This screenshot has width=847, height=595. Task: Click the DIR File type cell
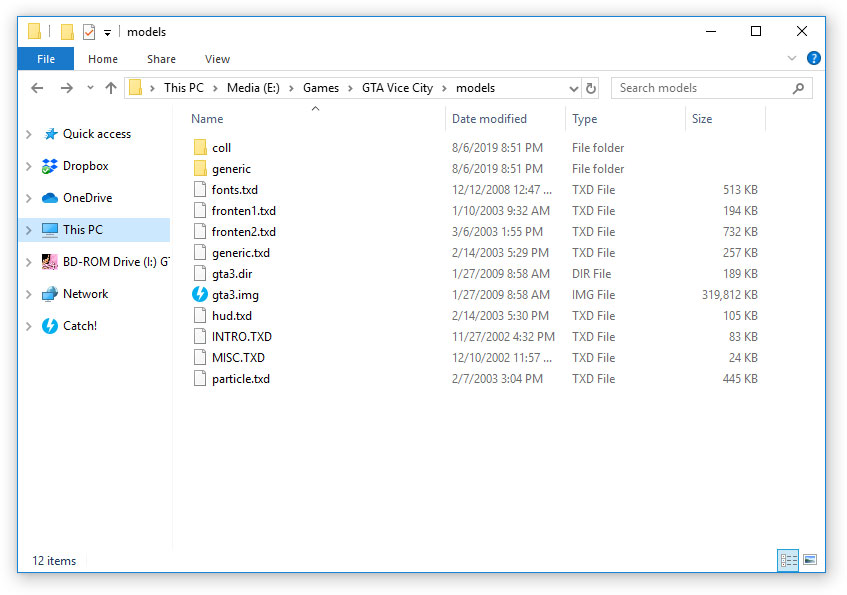(591, 273)
